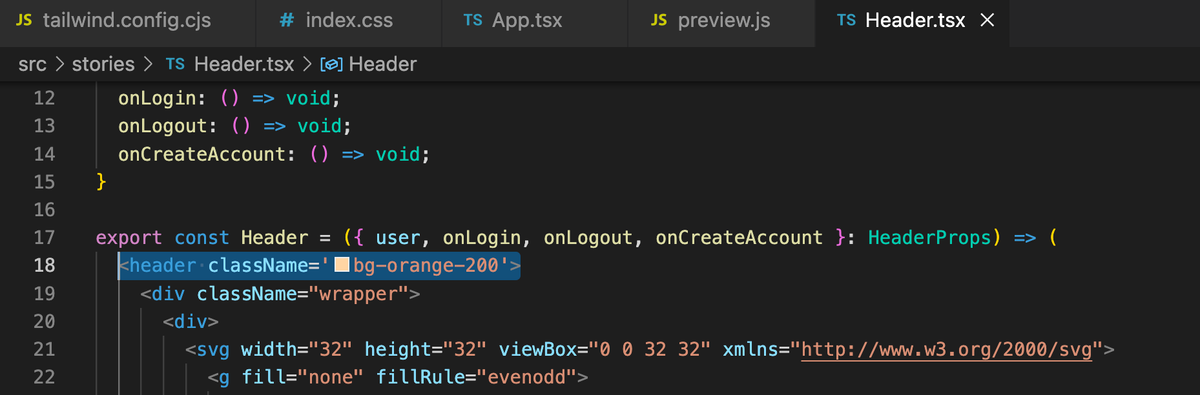Click the header tag name on line 18
Image resolution: width=1200 pixels, height=395 pixels.
tap(162, 266)
